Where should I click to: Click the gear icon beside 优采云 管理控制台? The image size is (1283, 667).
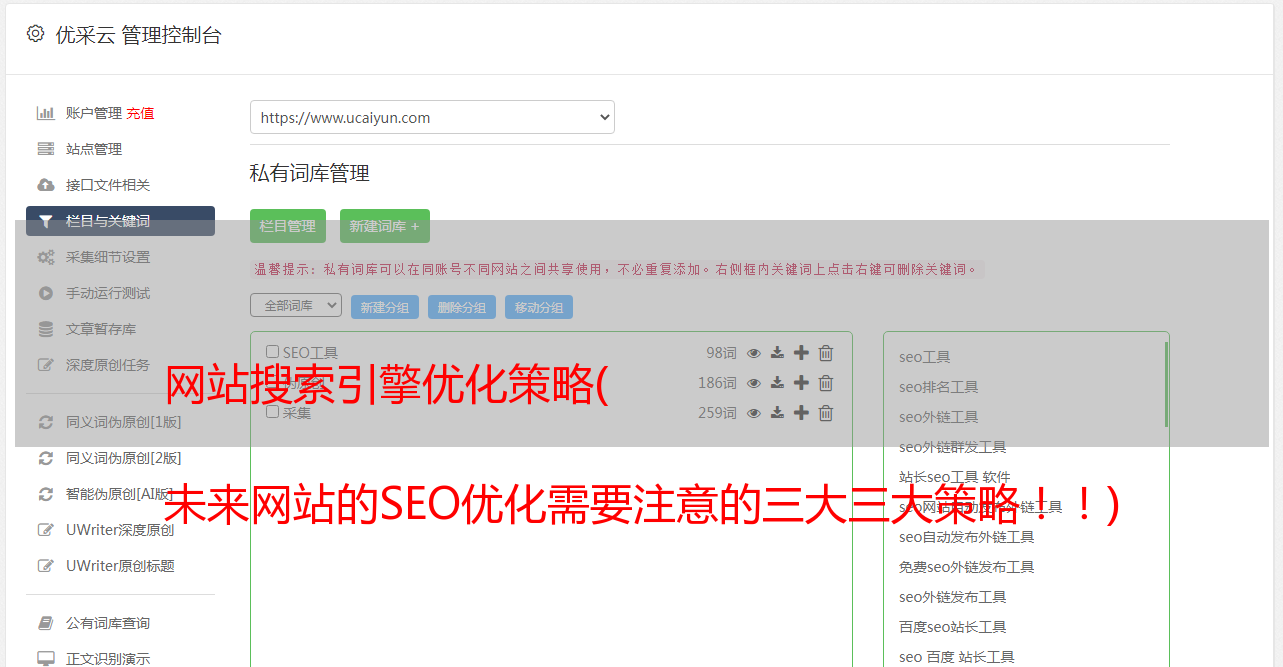(36, 34)
